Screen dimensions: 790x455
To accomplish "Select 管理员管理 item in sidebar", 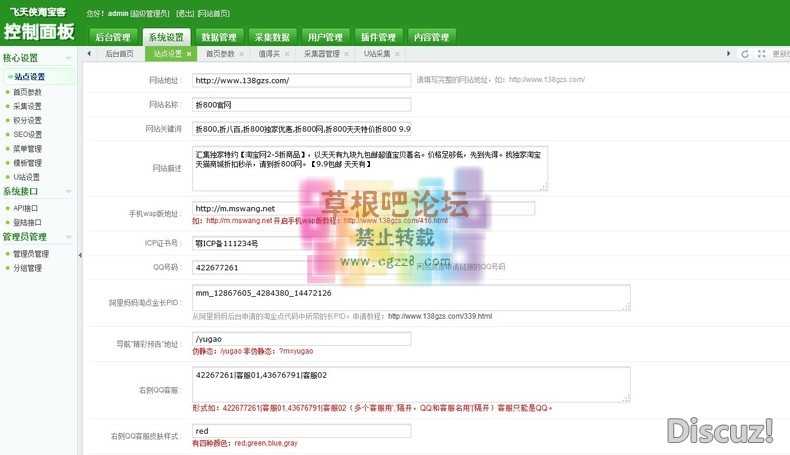I will [x=31, y=253].
